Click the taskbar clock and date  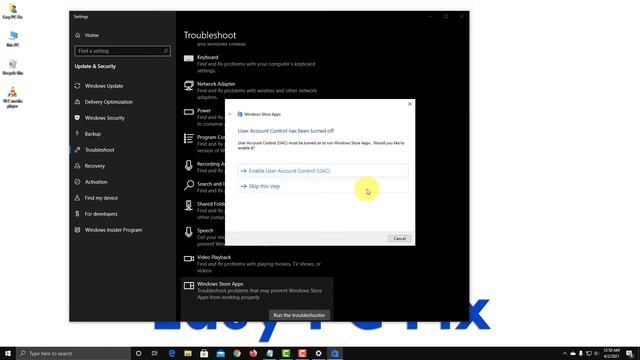point(611,353)
